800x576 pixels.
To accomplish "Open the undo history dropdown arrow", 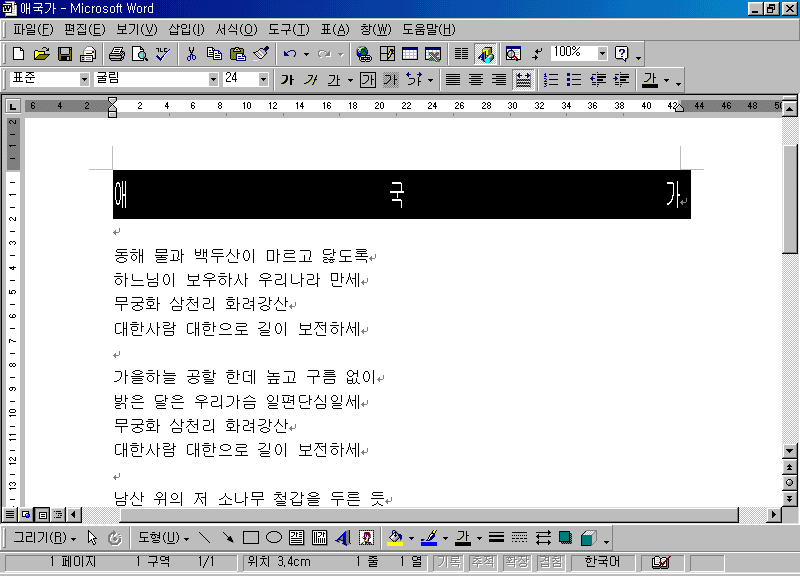I will [306, 54].
